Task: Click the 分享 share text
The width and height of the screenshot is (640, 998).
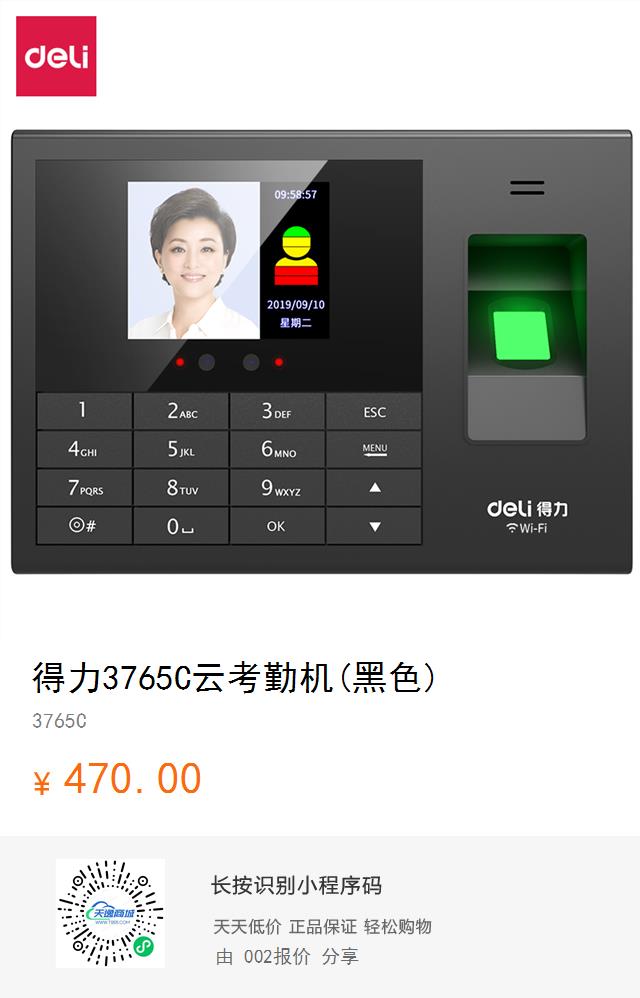Action: tap(340, 957)
